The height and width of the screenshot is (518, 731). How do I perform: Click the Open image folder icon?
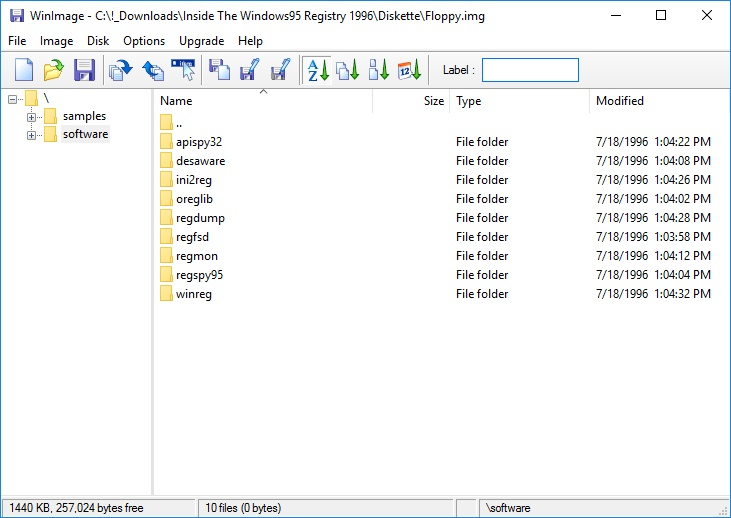click(54, 70)
